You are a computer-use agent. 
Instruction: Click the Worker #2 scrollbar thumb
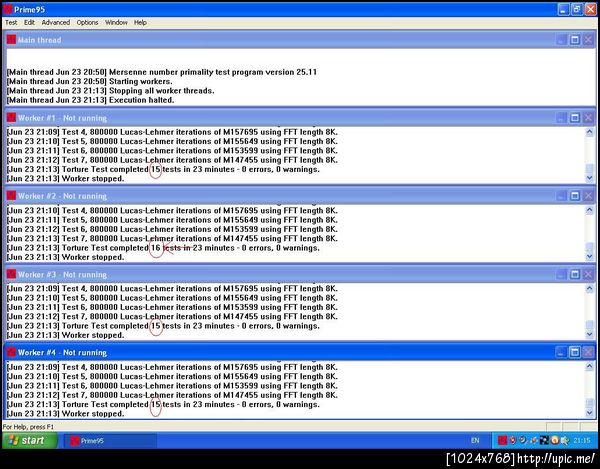click(x=590, y=247)
